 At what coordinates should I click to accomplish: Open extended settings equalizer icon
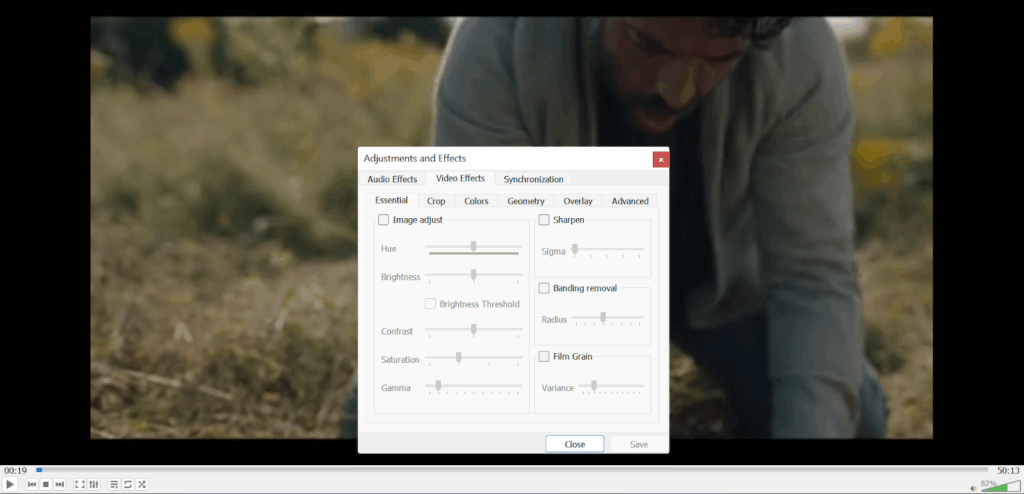pyautogui.click(x=94, y=484)
